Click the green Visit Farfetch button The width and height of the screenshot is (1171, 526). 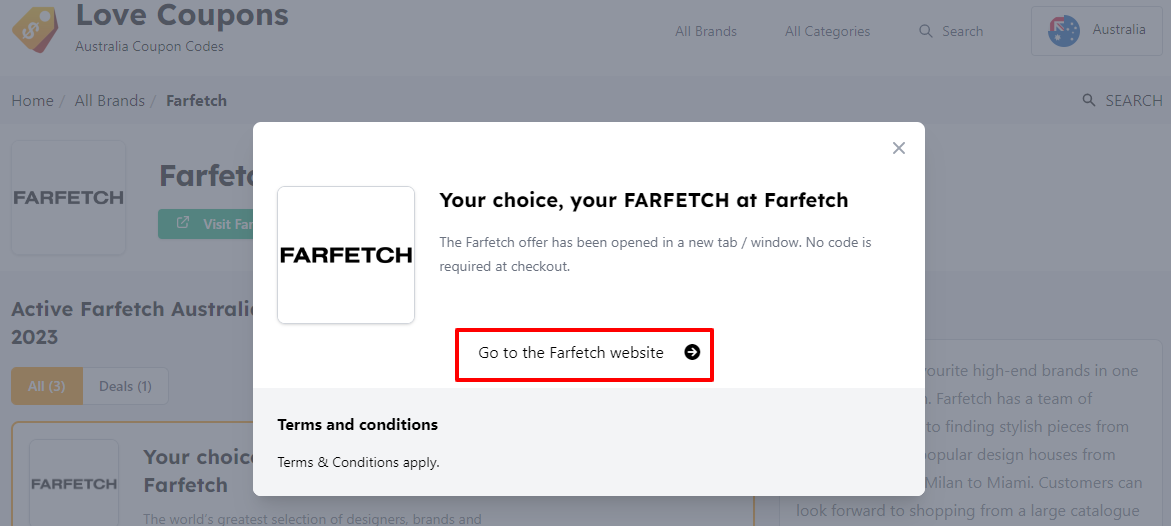click(207, 224)
